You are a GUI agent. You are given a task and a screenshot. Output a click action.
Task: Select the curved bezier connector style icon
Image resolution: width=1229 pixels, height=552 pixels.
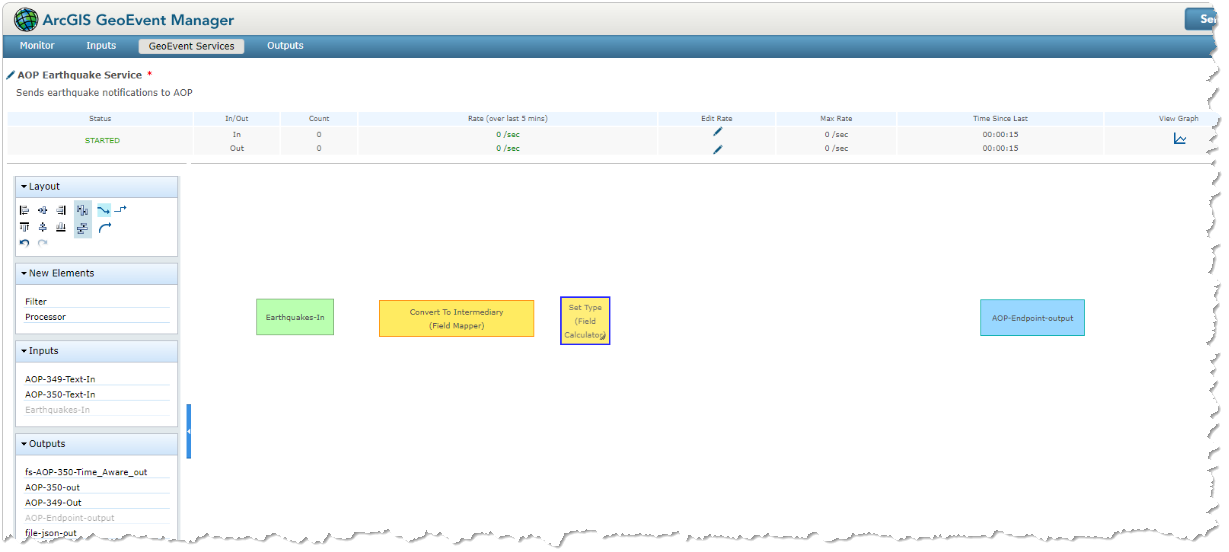tap(104, 210)
